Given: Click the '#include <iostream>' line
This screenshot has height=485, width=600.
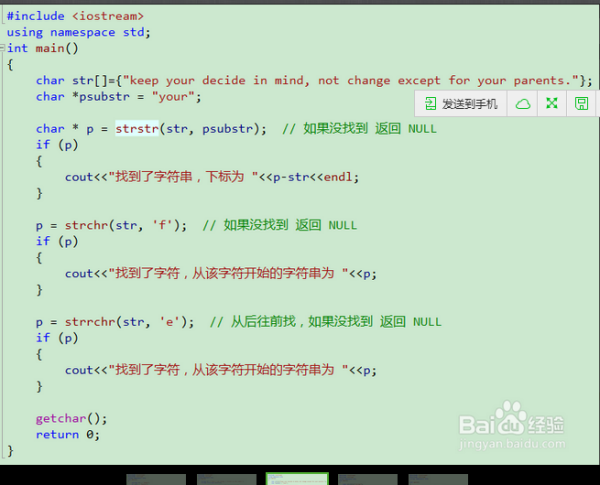Looking at the screenshot, I should 75,16.
